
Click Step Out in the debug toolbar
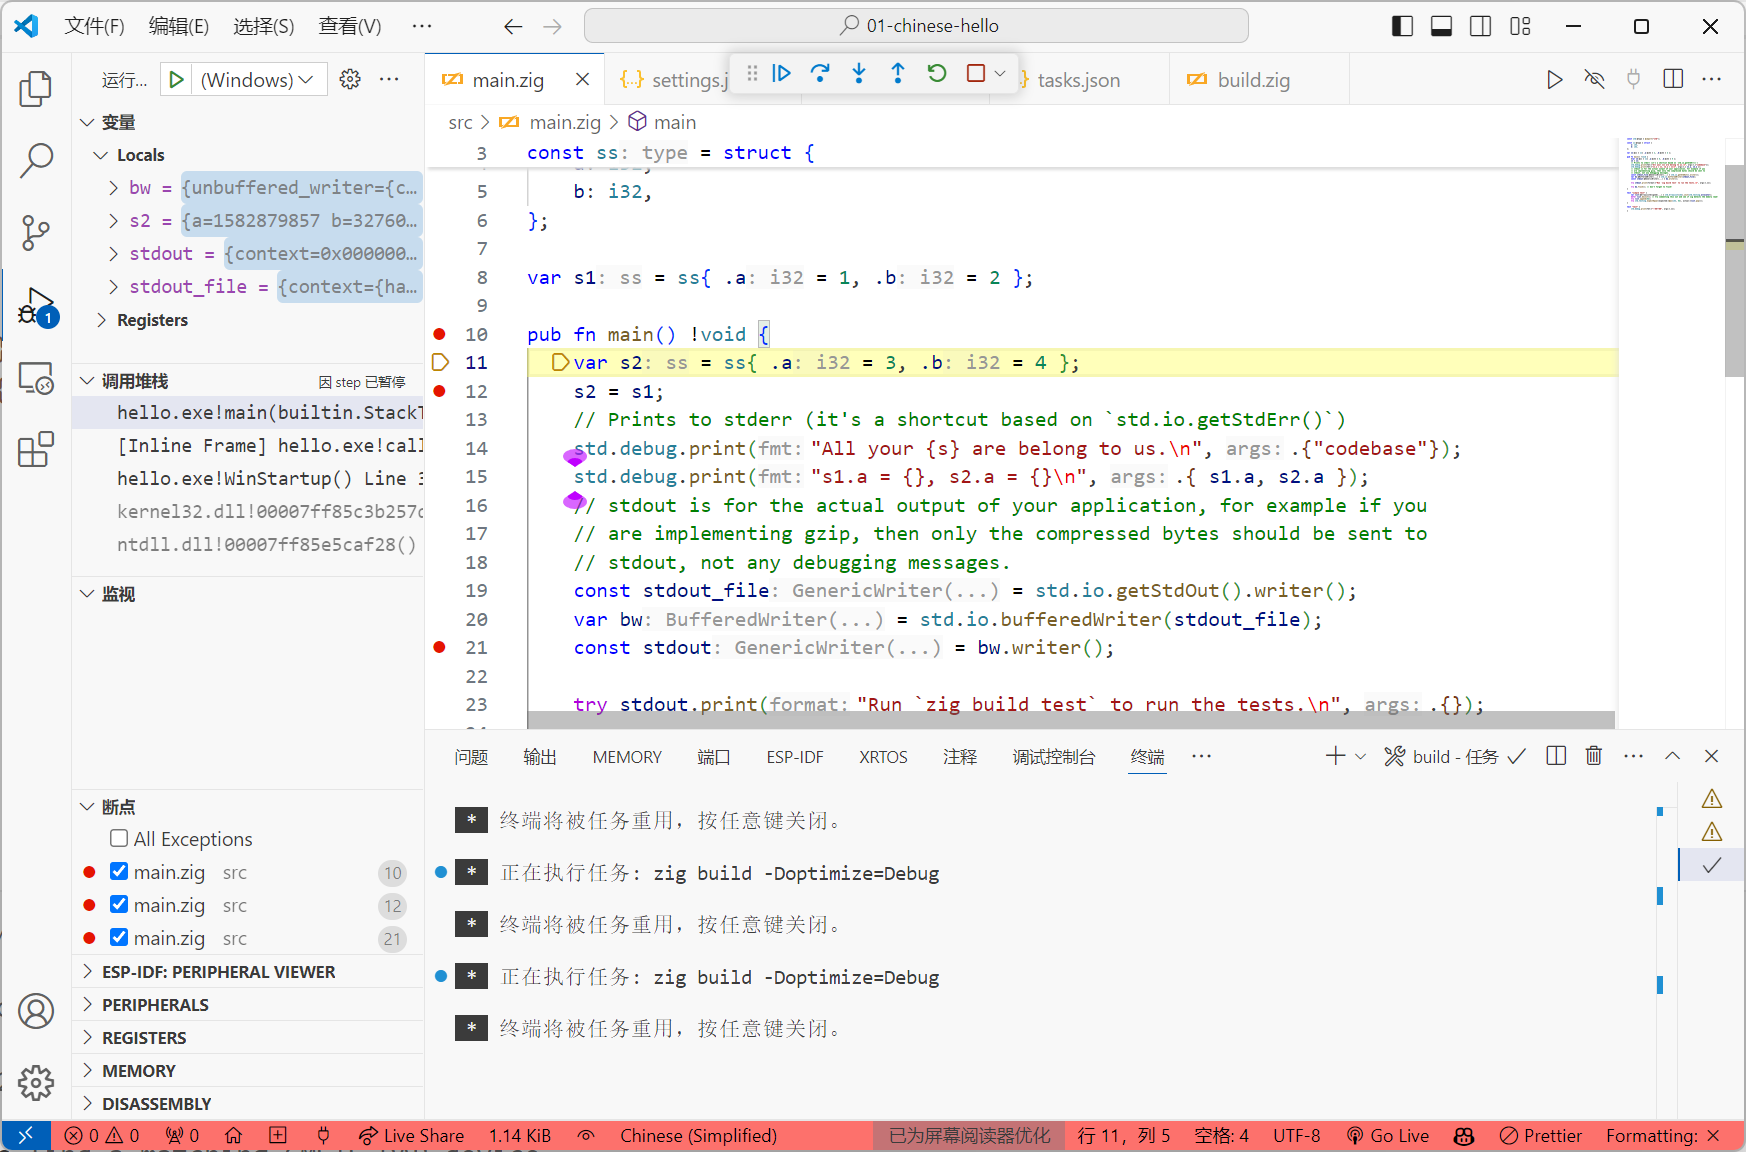click(x=898, y=73)
